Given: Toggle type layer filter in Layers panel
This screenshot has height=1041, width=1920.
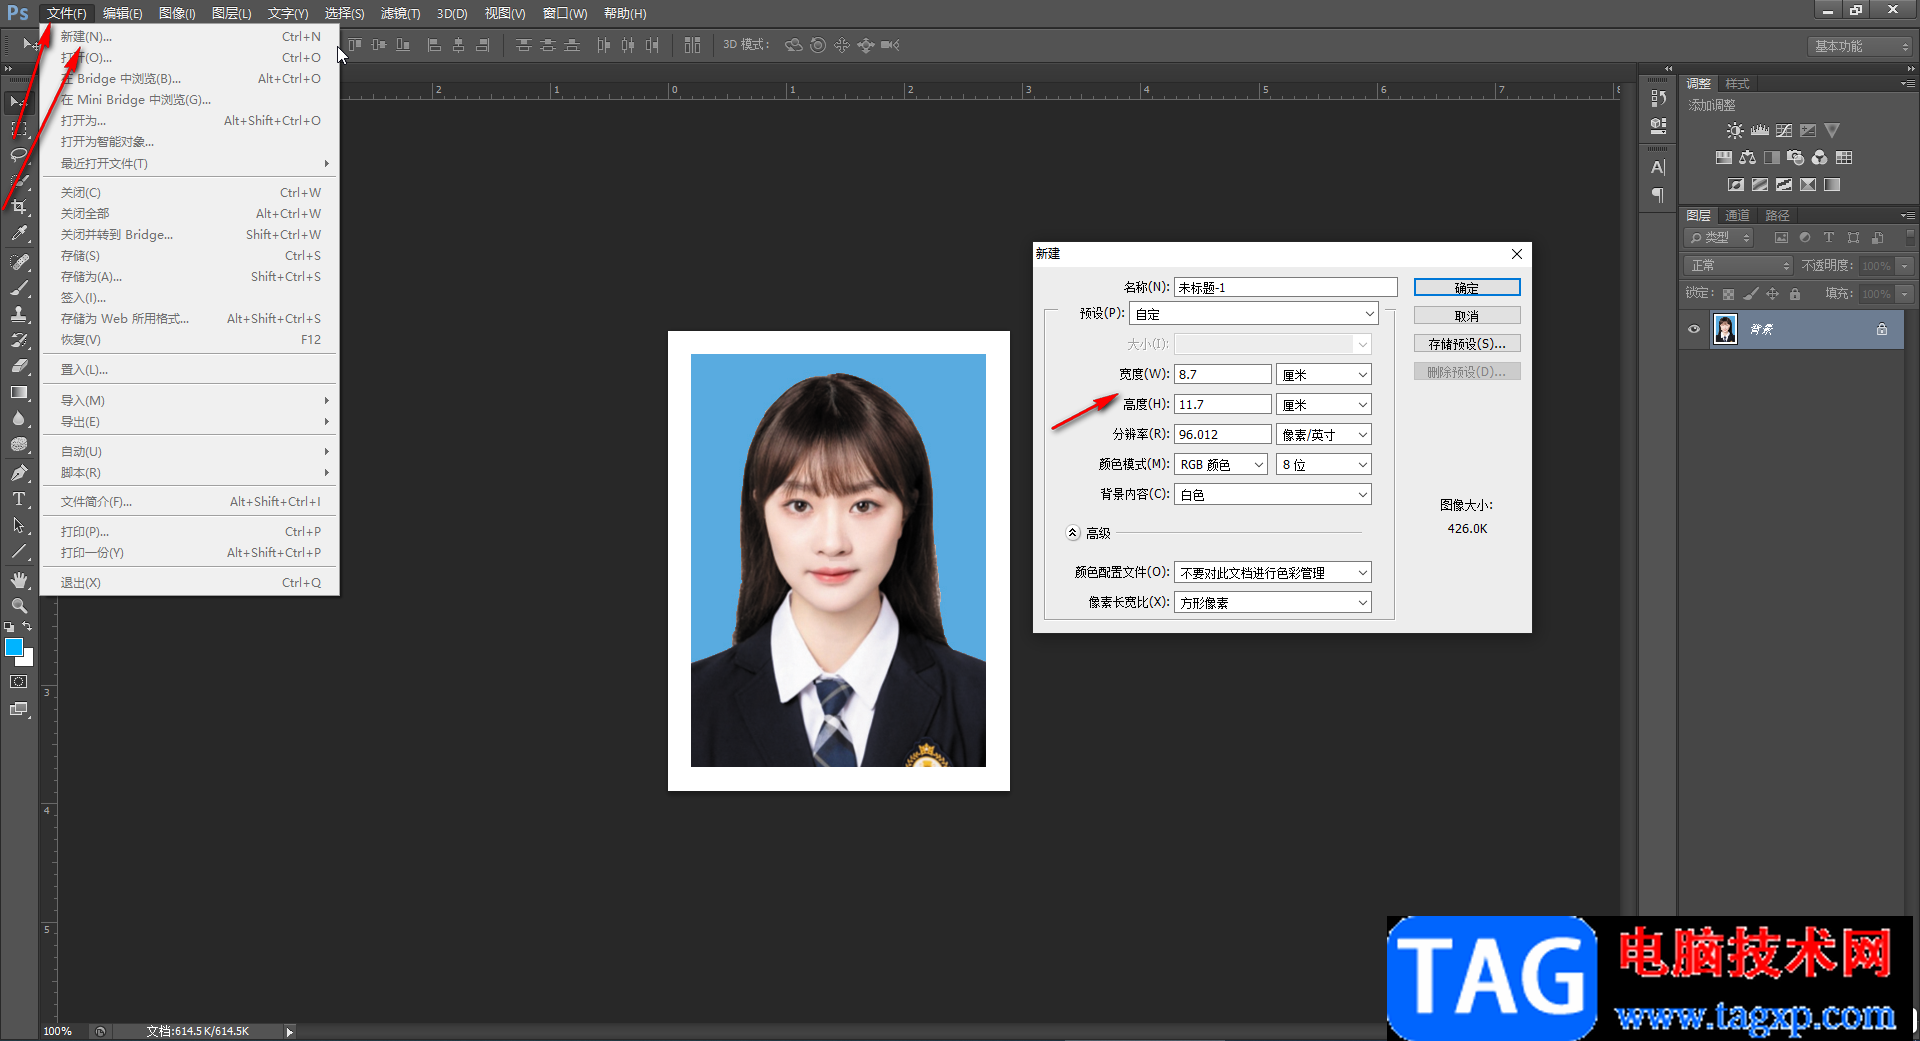Looking at the screenshot, I should tap(1829, 238).
